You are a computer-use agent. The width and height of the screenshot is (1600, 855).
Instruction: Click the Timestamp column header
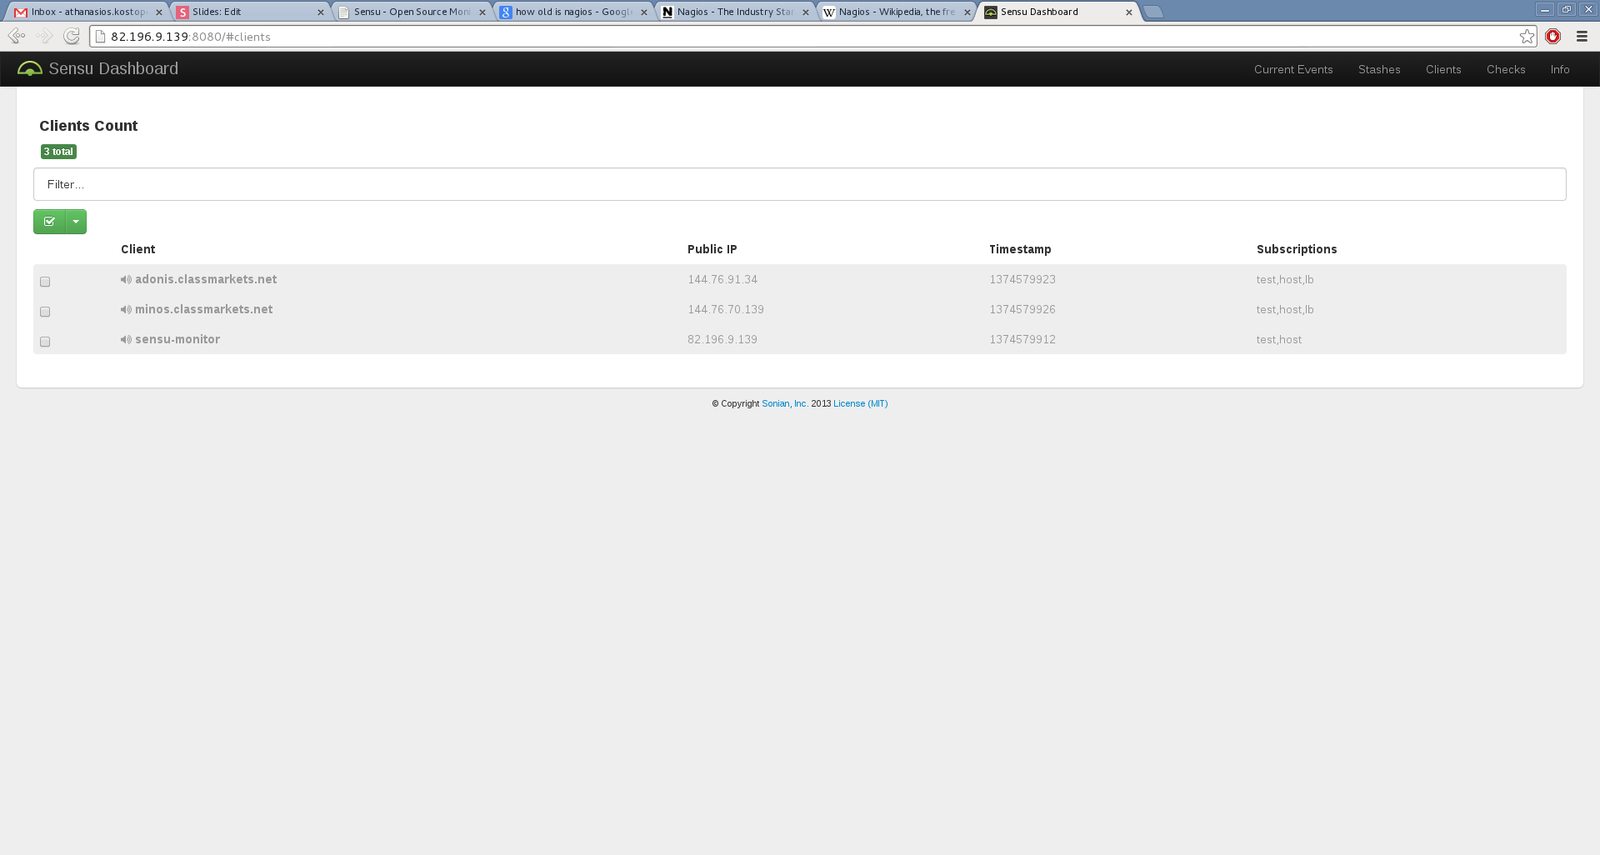[1020, 250]
